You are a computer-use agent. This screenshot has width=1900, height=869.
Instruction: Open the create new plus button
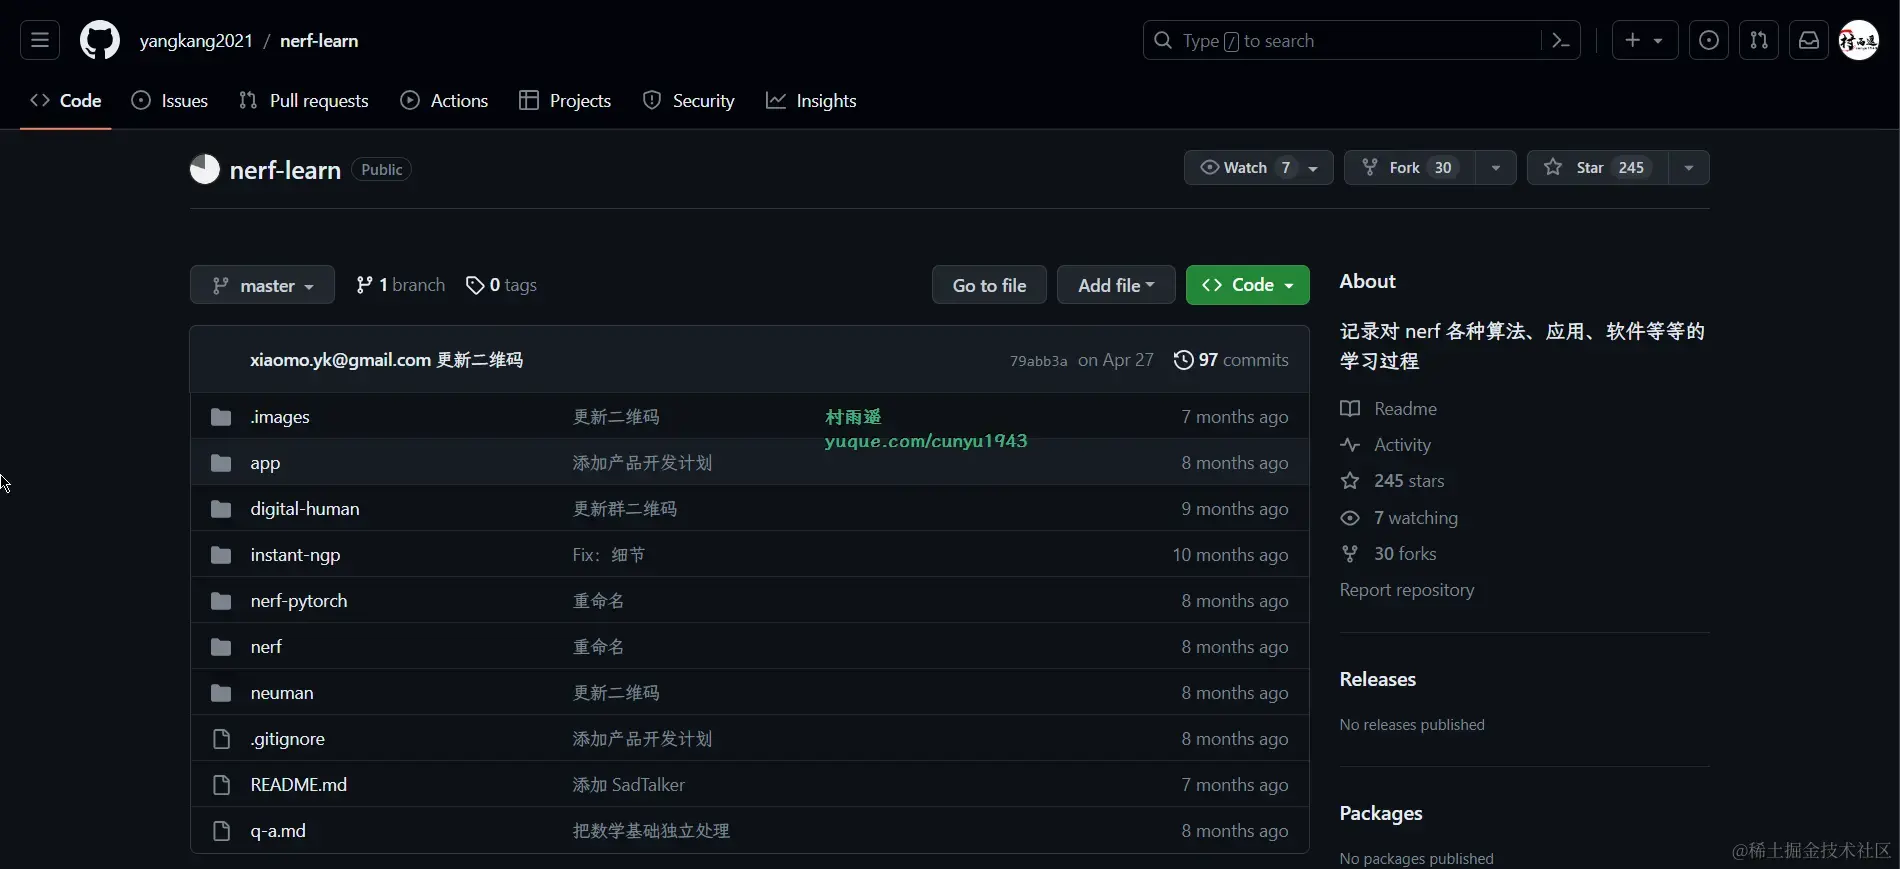click(x=1633, y=40)
